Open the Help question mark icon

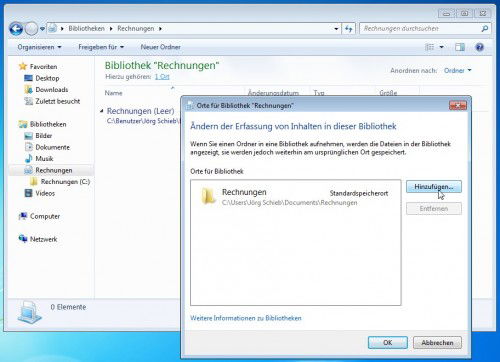pos(479,47)
